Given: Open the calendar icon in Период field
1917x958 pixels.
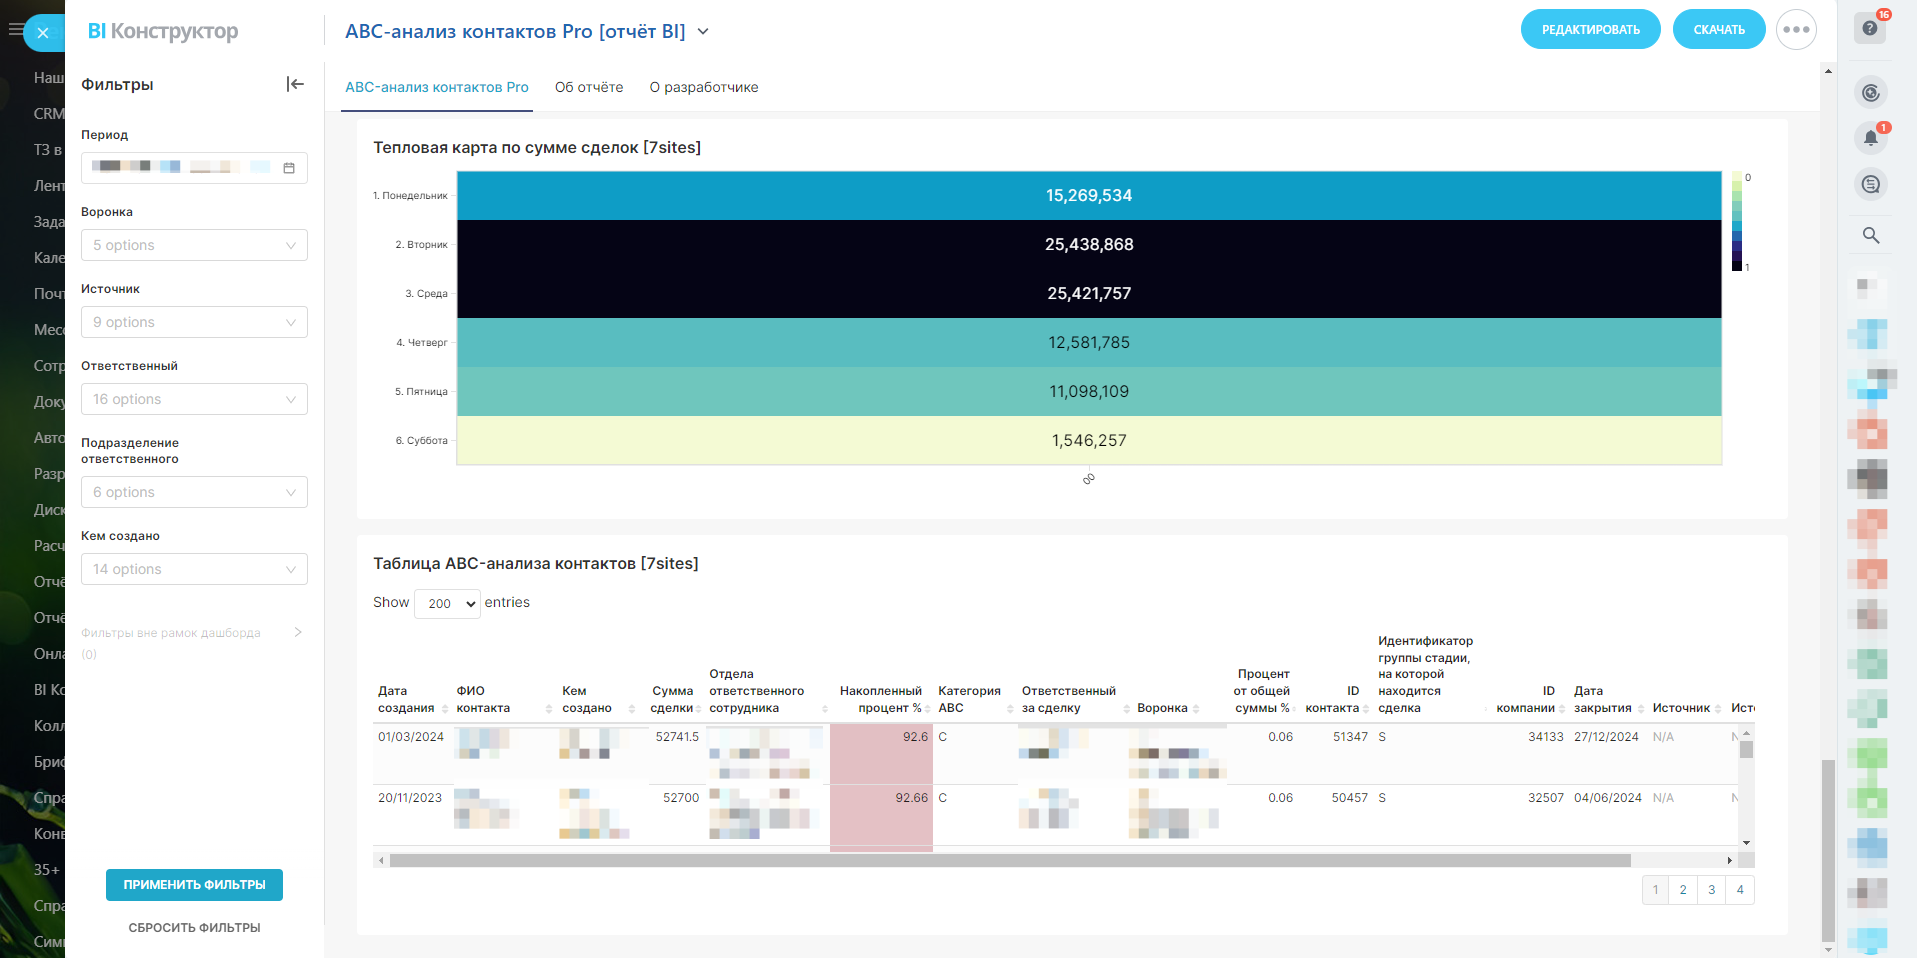Looking at the screenshot, I should pos(289,168).
